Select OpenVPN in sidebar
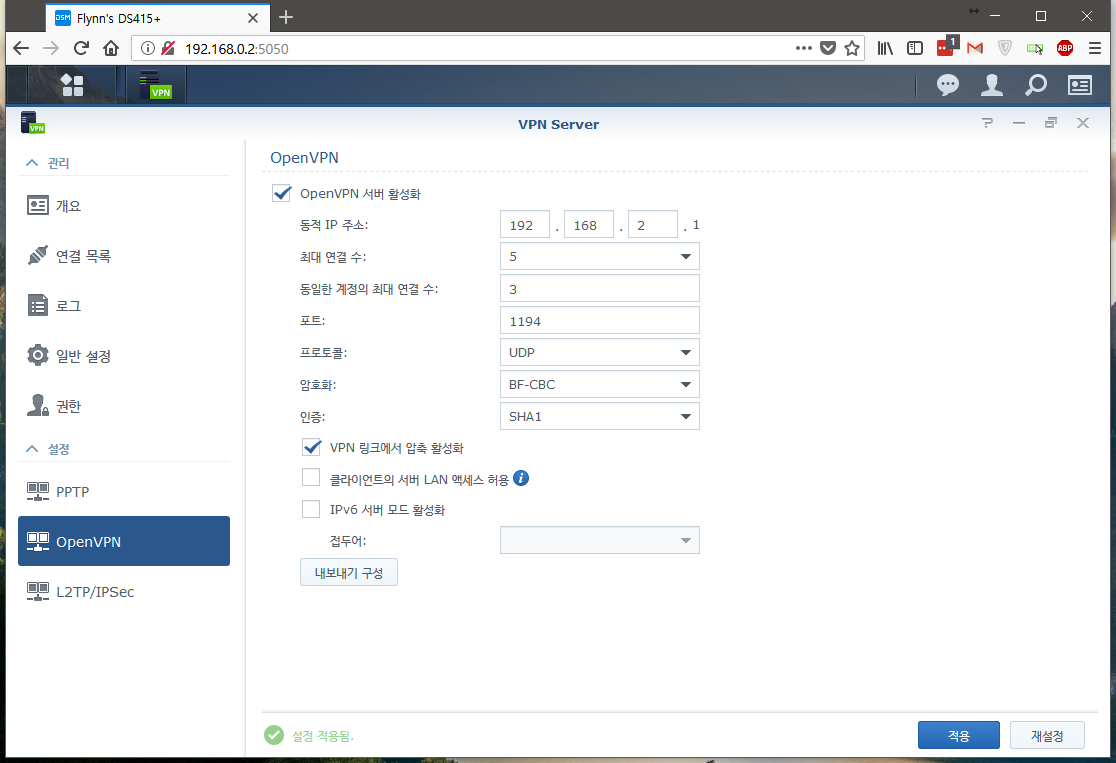 (124, 541)
